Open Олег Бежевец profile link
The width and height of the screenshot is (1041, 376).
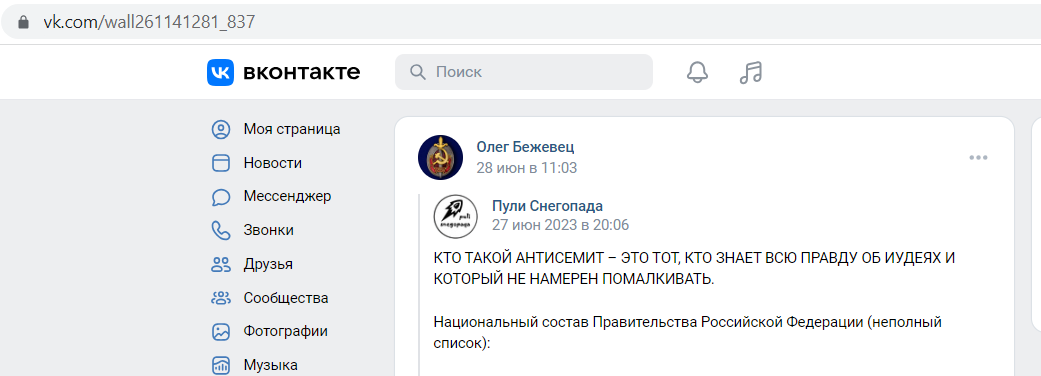pyautogui.click(x=525, y=147)
